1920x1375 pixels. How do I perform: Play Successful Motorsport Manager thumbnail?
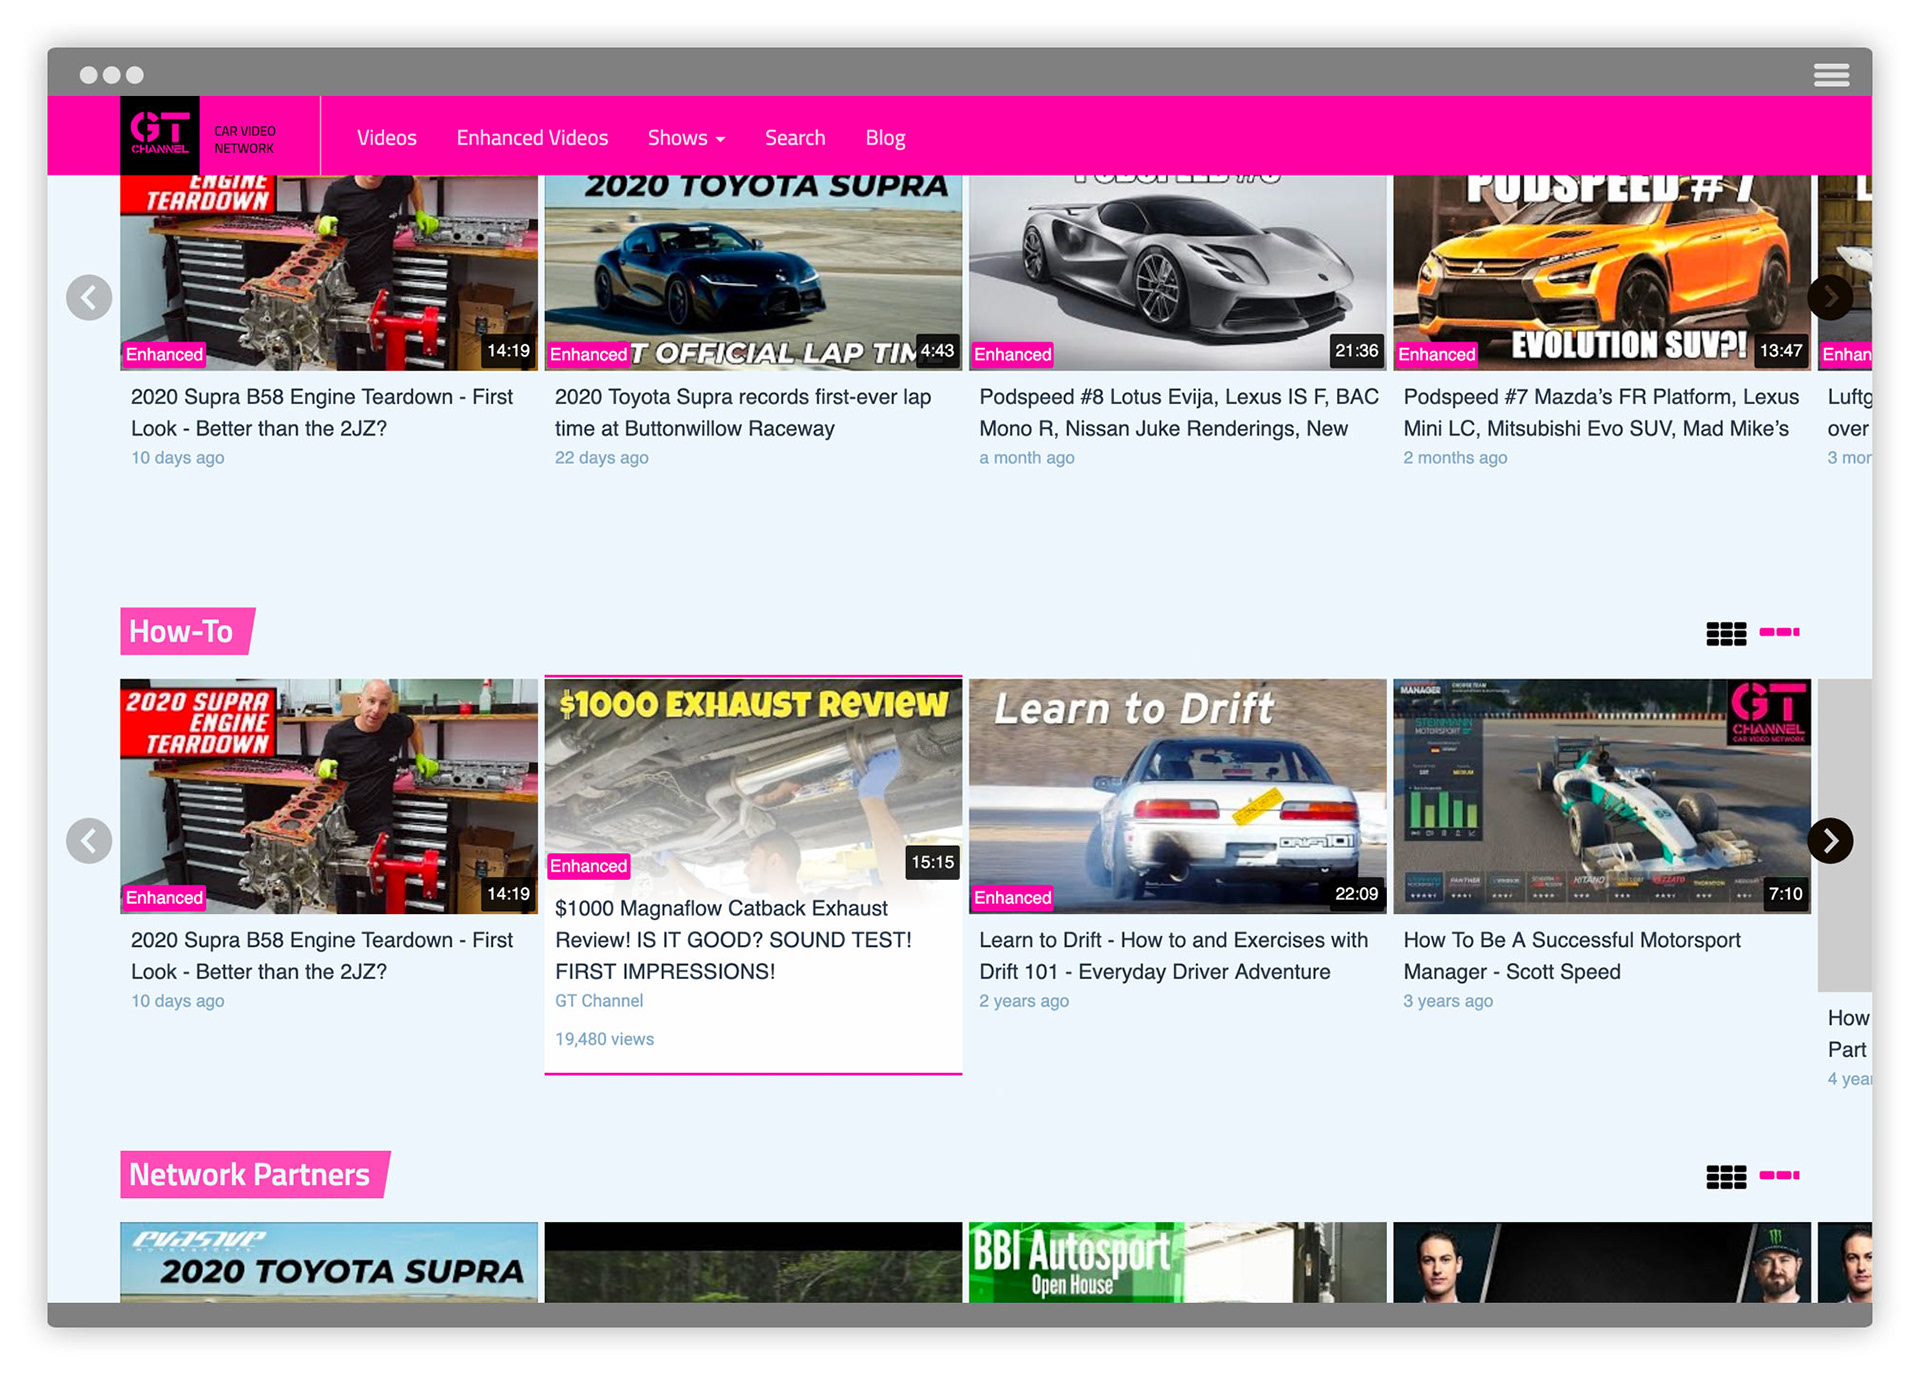1601,796
